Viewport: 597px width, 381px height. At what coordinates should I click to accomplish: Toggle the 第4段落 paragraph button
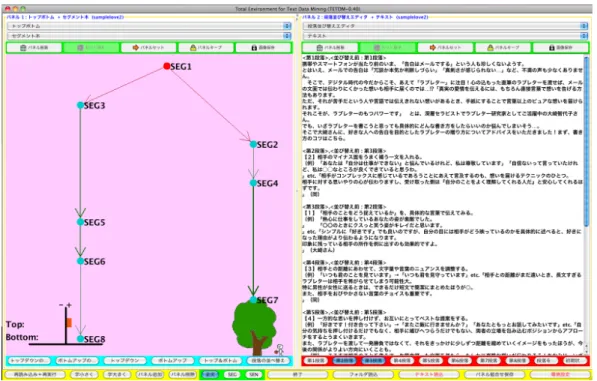pyautogui.click(x=402, y=360)
